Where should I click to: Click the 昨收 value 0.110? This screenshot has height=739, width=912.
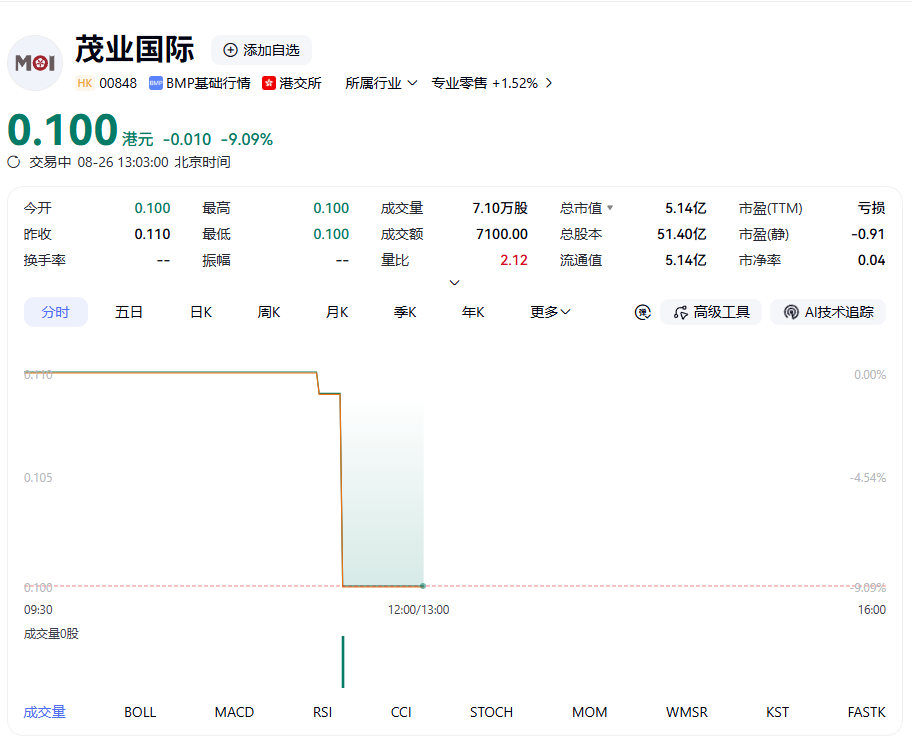tap(152, 234)
